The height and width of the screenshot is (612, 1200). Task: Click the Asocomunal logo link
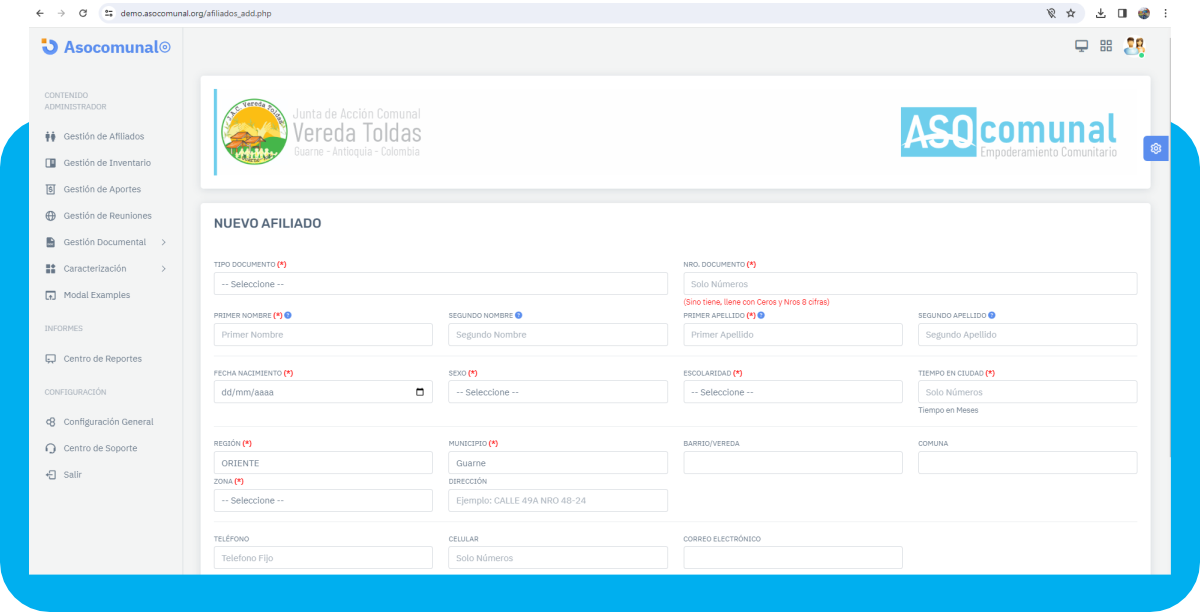tap(106, 47)
